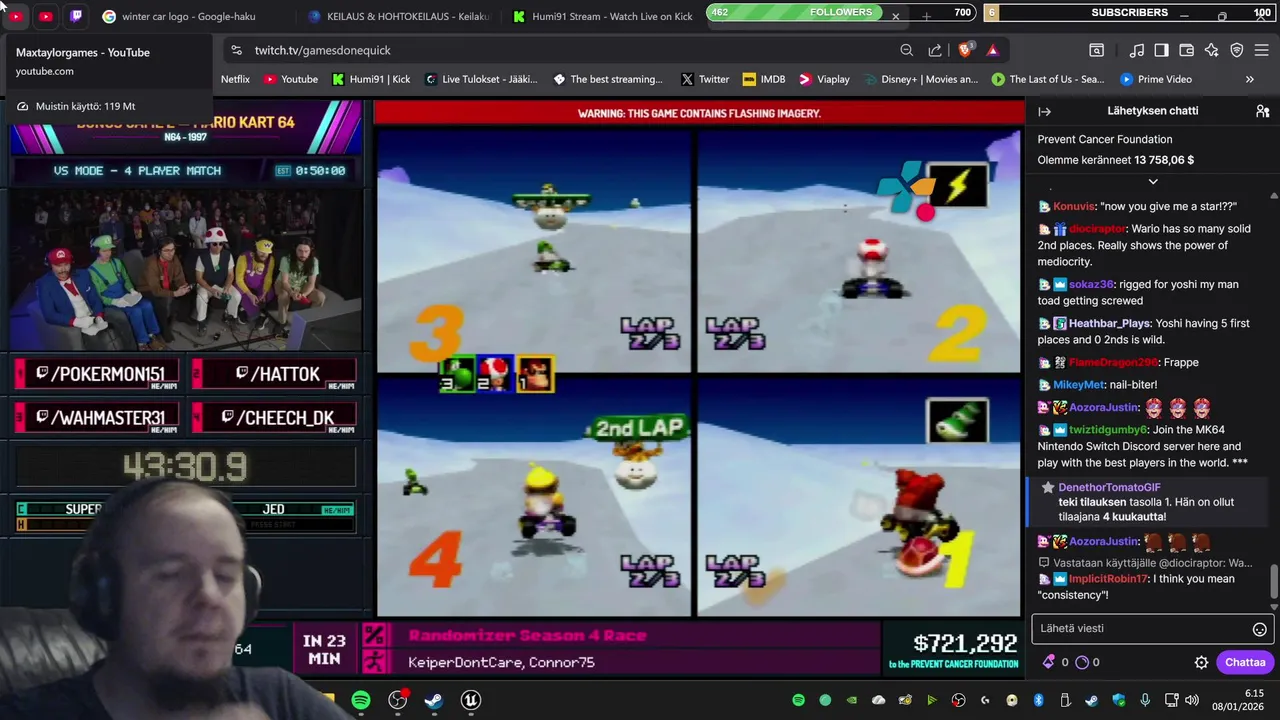Open Bluetooth tray icon
Image resolution: width=1280 pixels, height=720 pixels.
coord(1039,700)
